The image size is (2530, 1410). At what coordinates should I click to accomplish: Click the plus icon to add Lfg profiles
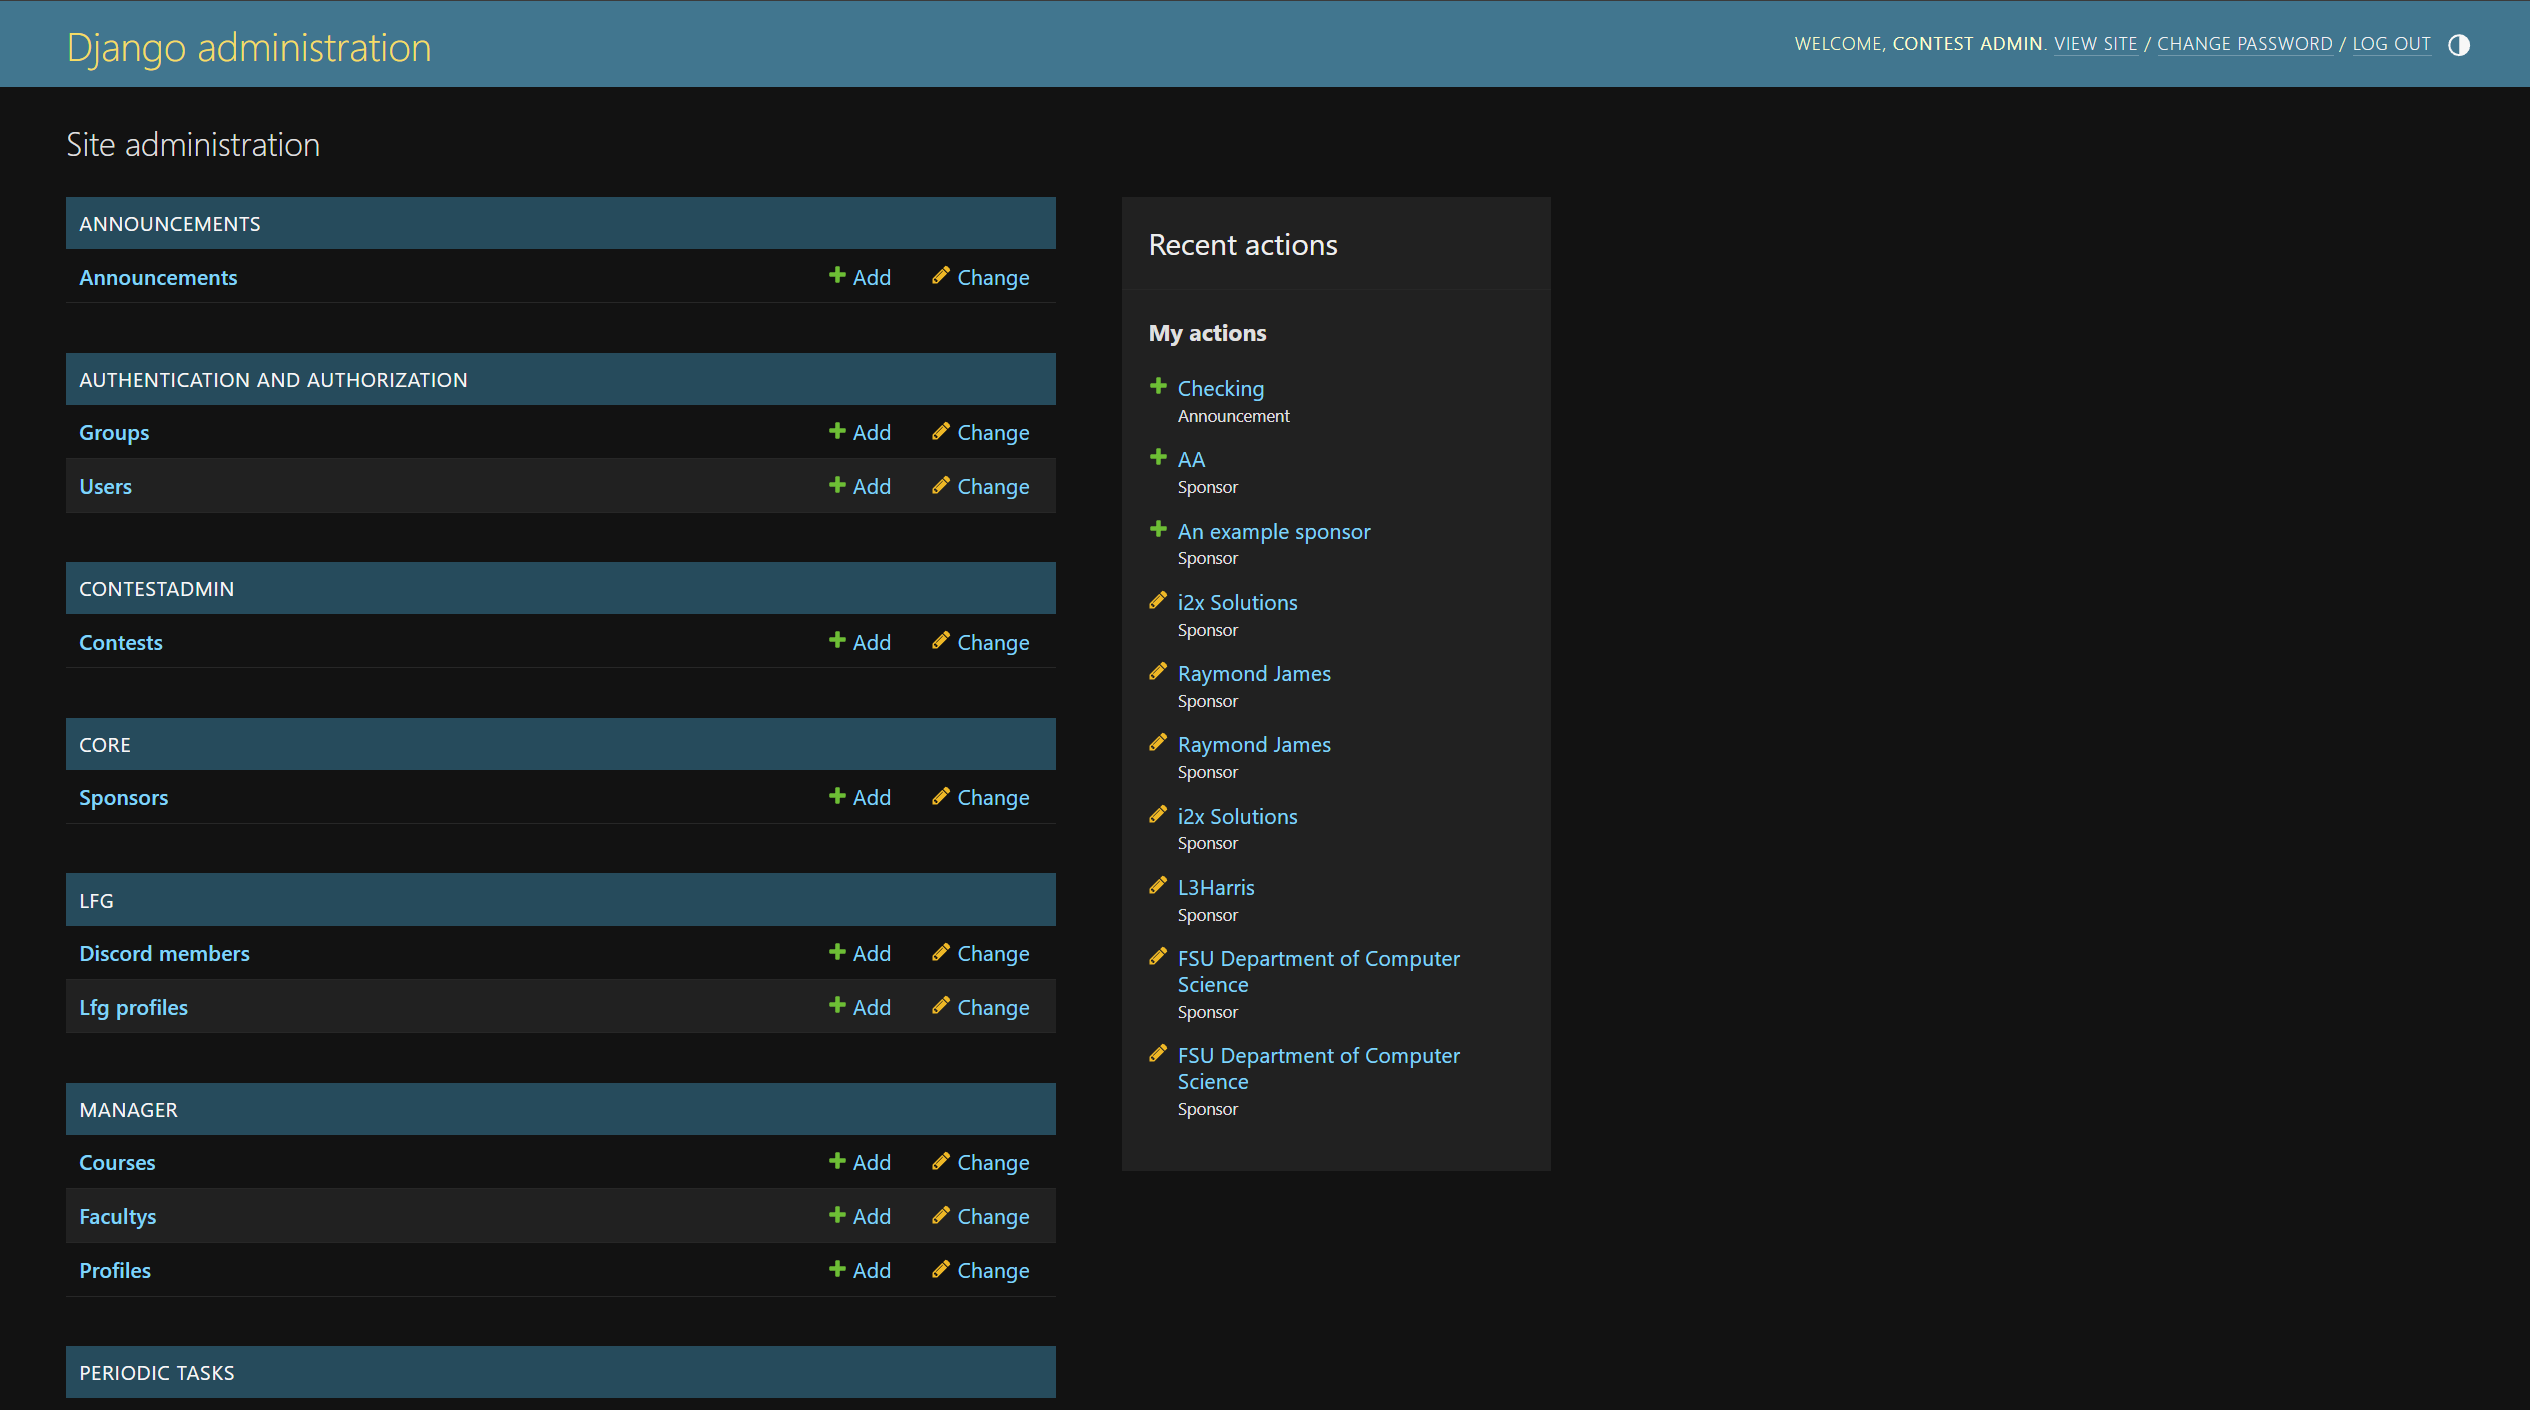838,1007
